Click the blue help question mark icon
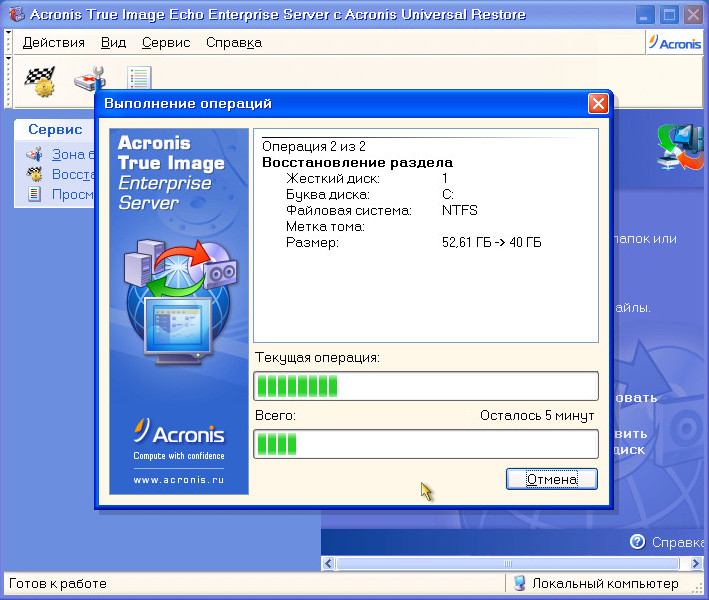This screenshot has width=709, height=600. point(637,542)
